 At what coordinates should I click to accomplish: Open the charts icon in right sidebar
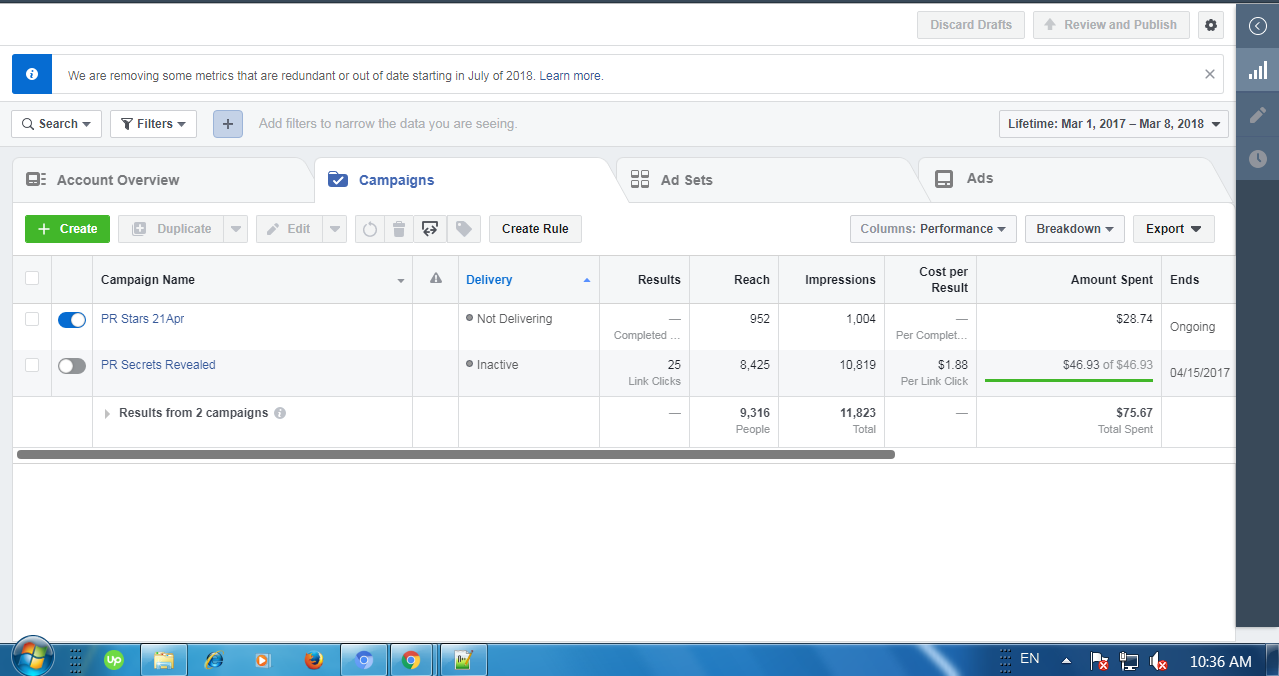(1257, 71)
